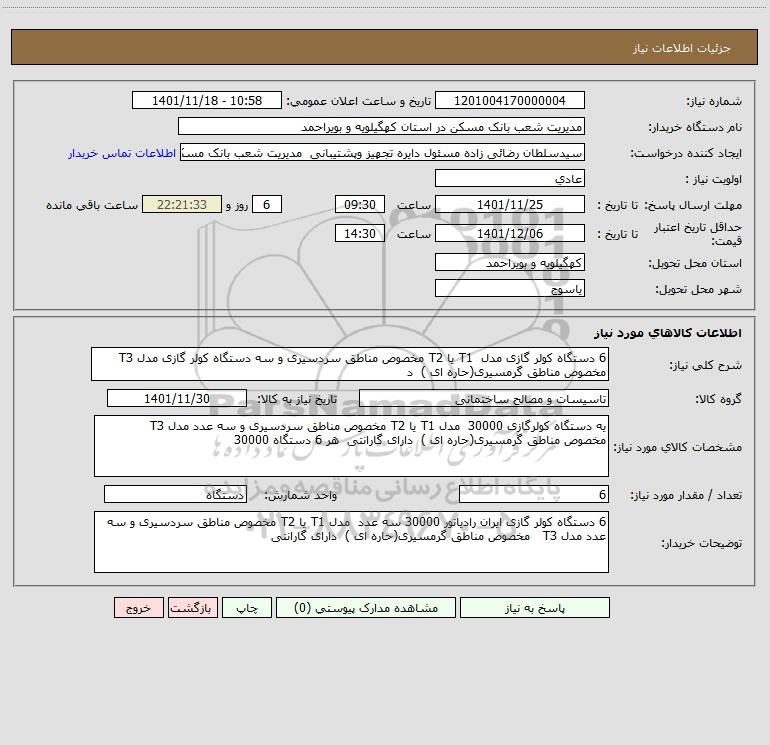The image size is (770, 745).
Task: Click response deadline date 1401/11/25
Action: point(510,204)
